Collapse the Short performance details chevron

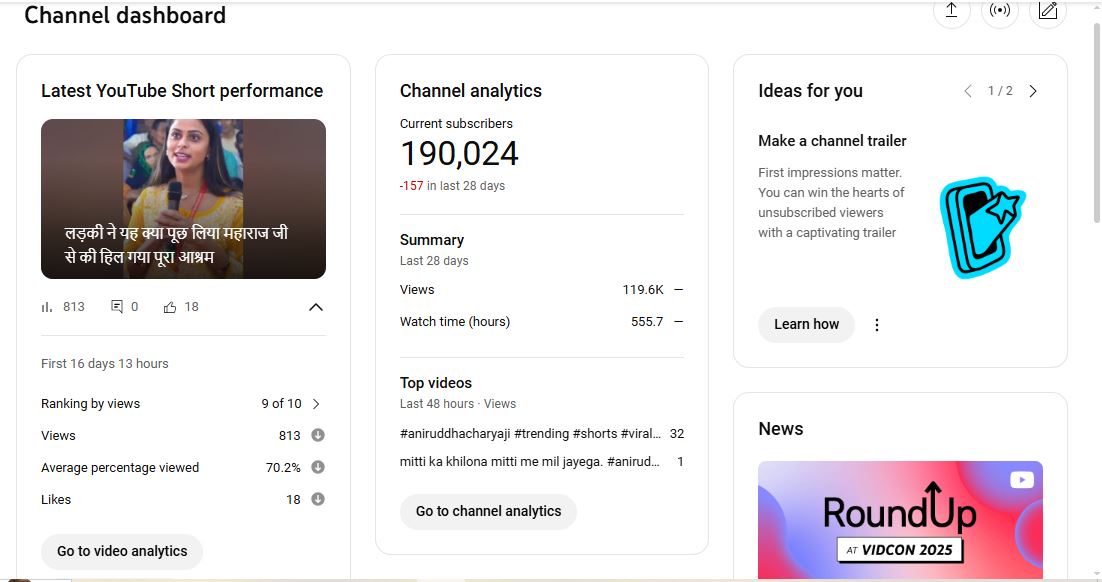[x=316, y=307]
